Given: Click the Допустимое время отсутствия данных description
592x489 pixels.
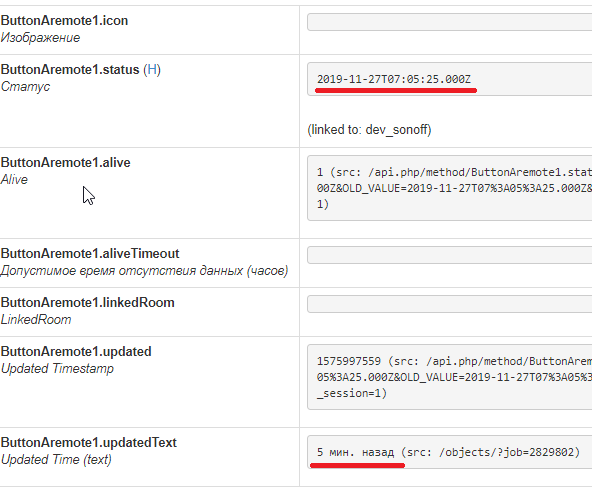Looking at the screenshot, I should 144,271.
